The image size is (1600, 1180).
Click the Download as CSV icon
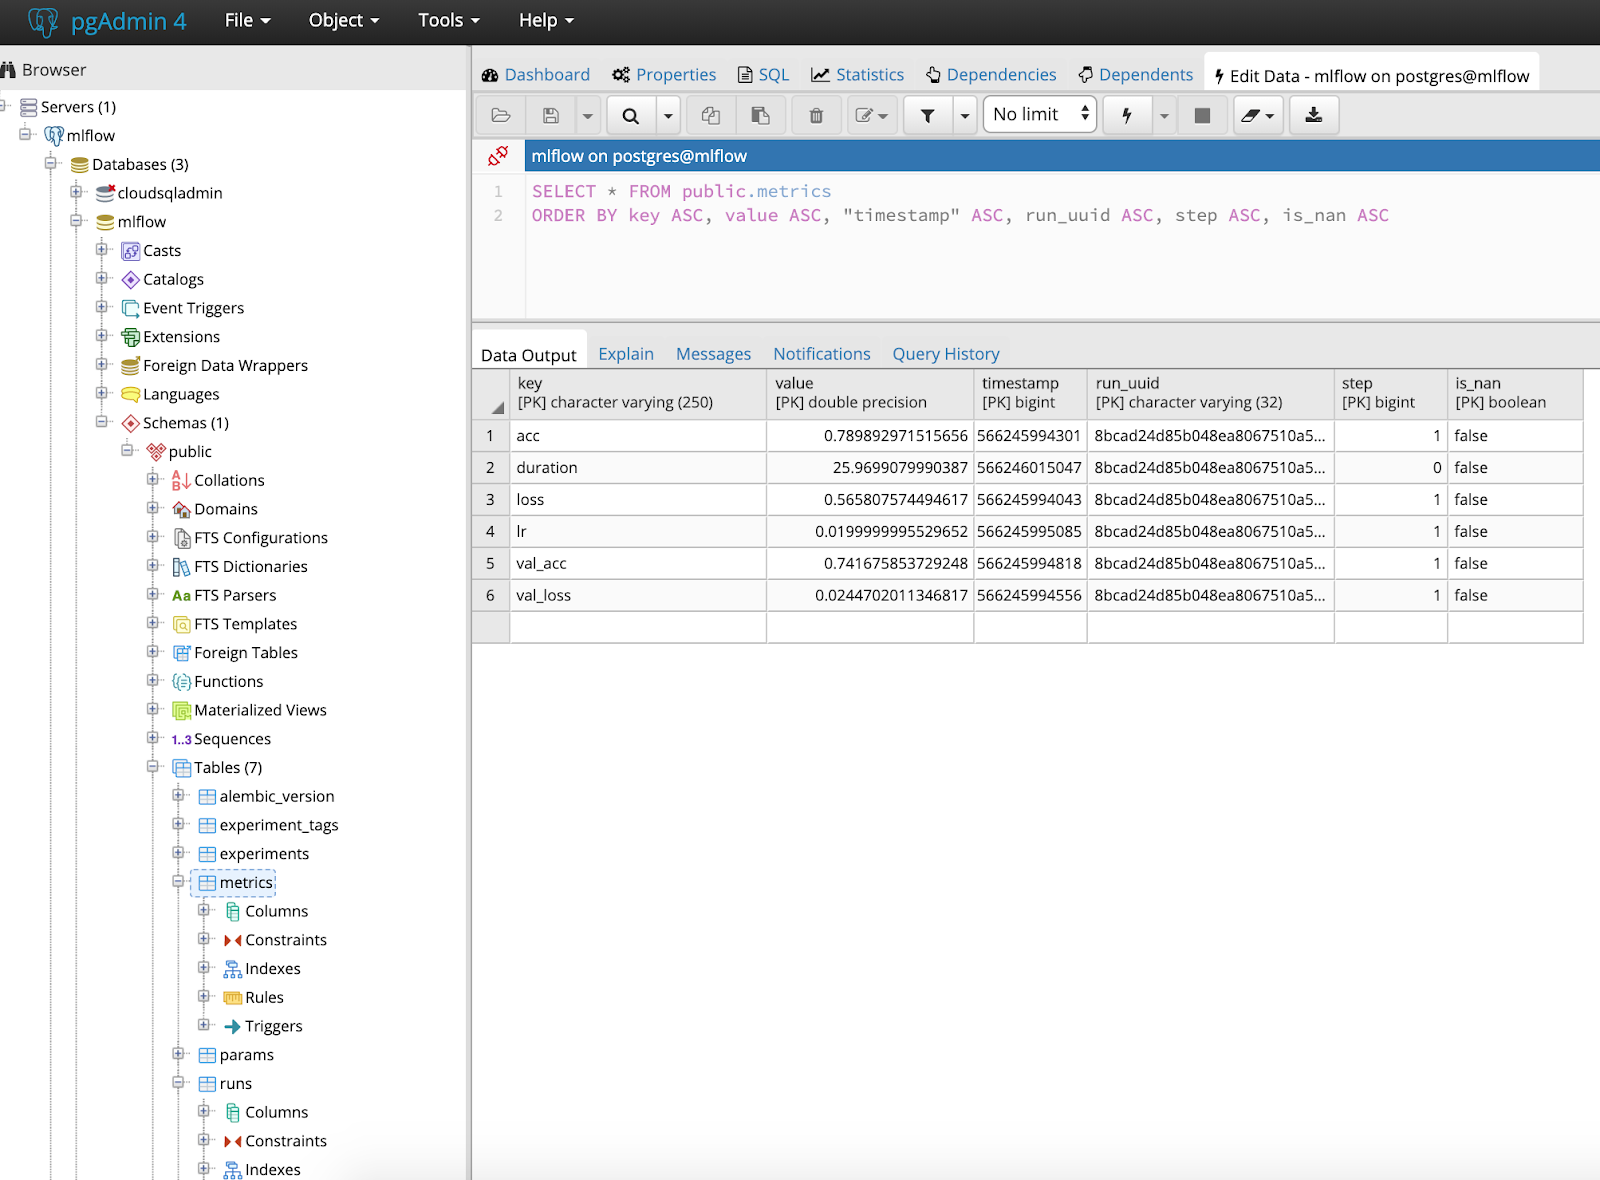(1314, 115)
